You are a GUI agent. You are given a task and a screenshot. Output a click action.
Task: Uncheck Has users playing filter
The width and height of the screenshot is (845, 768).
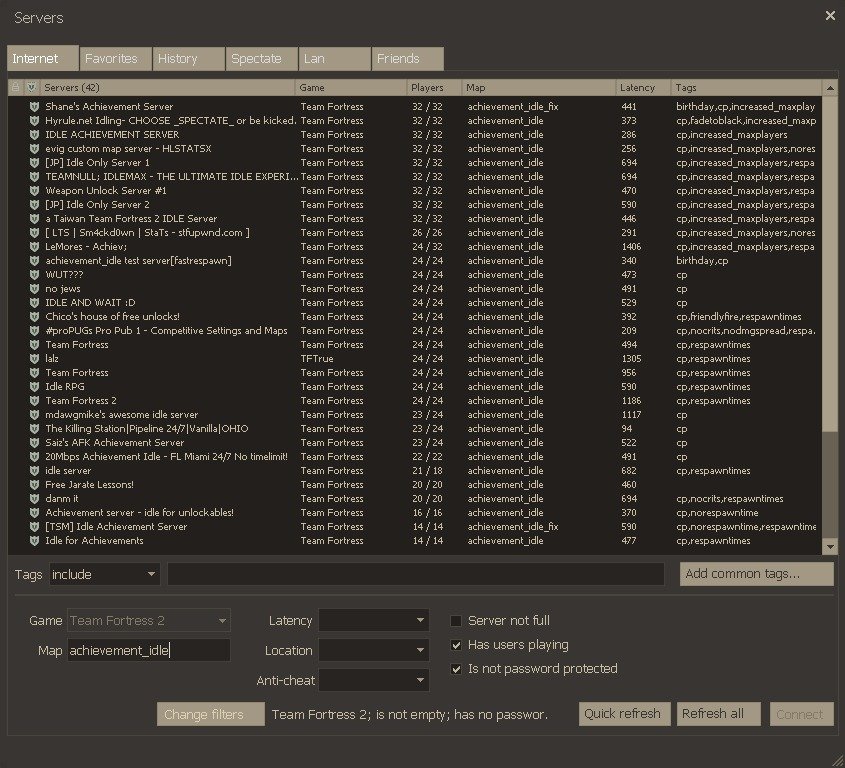(457, 645)
